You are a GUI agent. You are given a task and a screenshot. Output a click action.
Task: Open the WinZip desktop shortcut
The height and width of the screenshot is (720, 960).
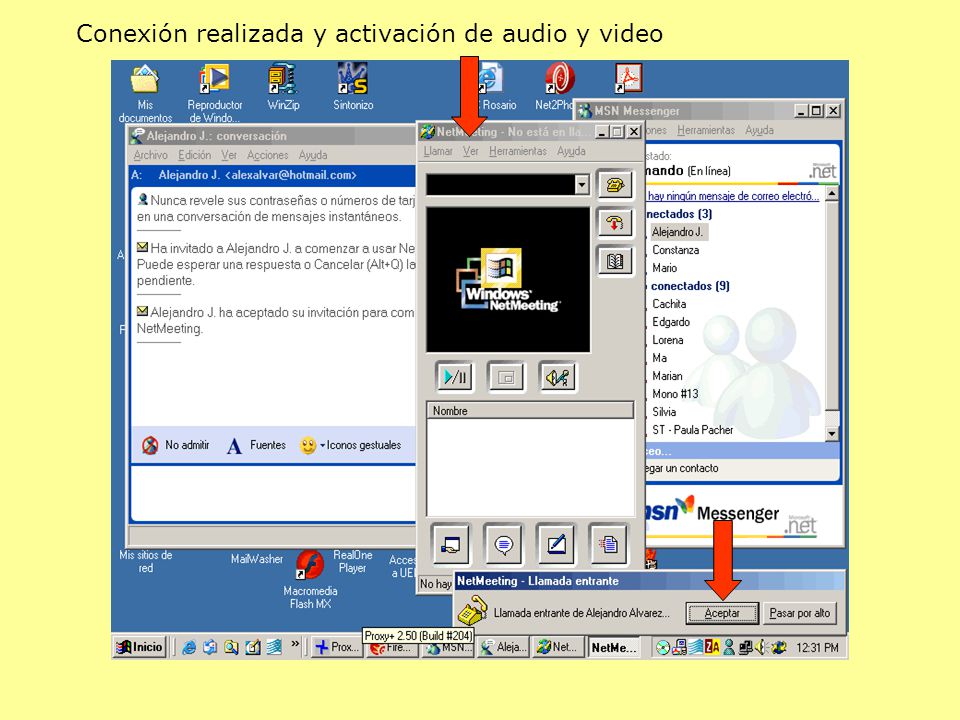click(283, 88)
